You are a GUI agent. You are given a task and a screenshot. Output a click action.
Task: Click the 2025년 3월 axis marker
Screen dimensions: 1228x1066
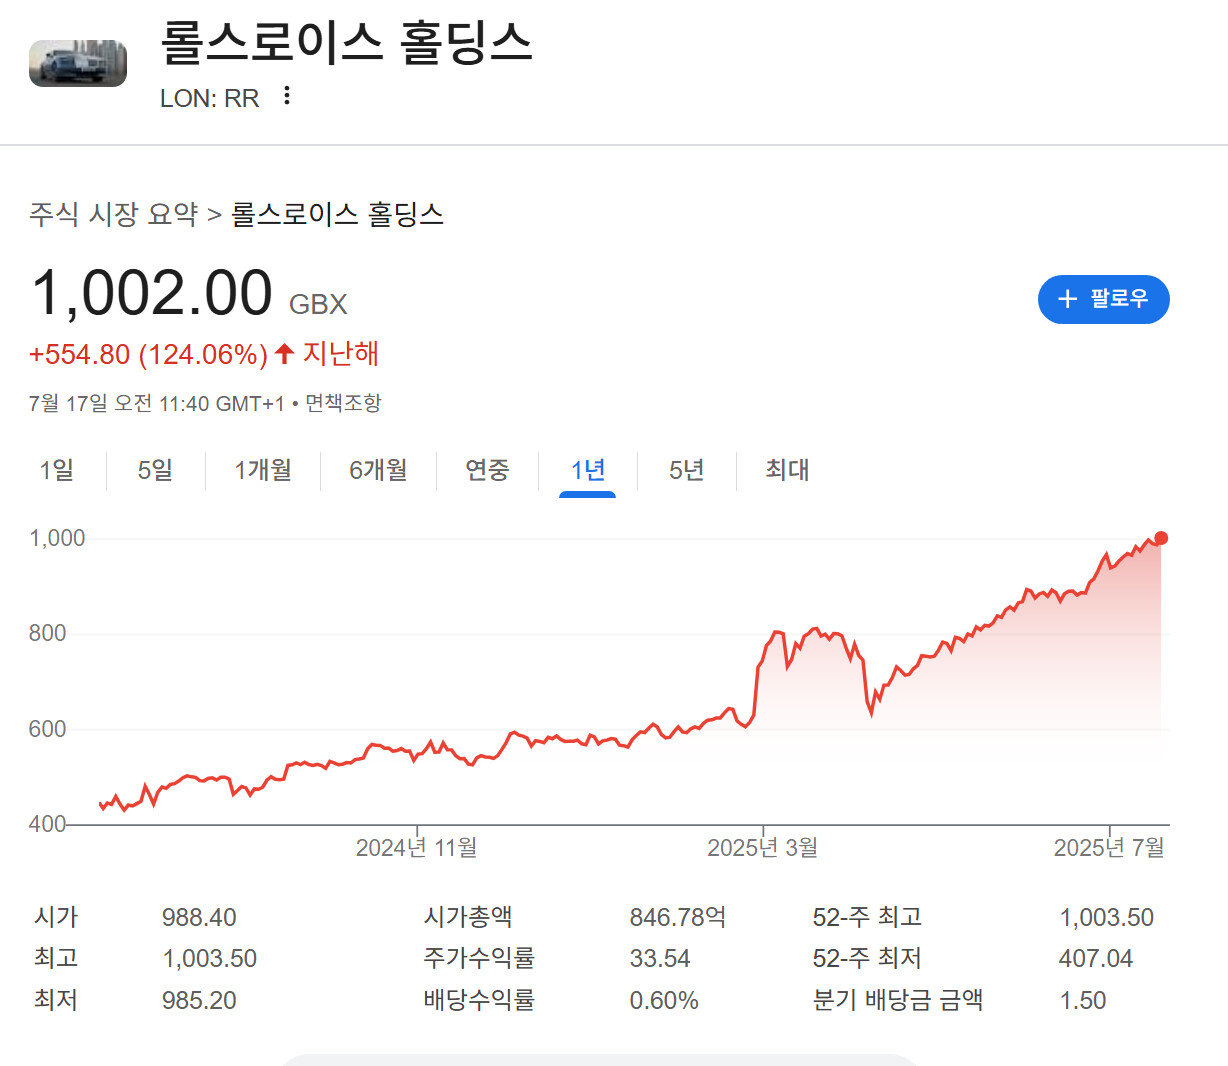(762, 847)
